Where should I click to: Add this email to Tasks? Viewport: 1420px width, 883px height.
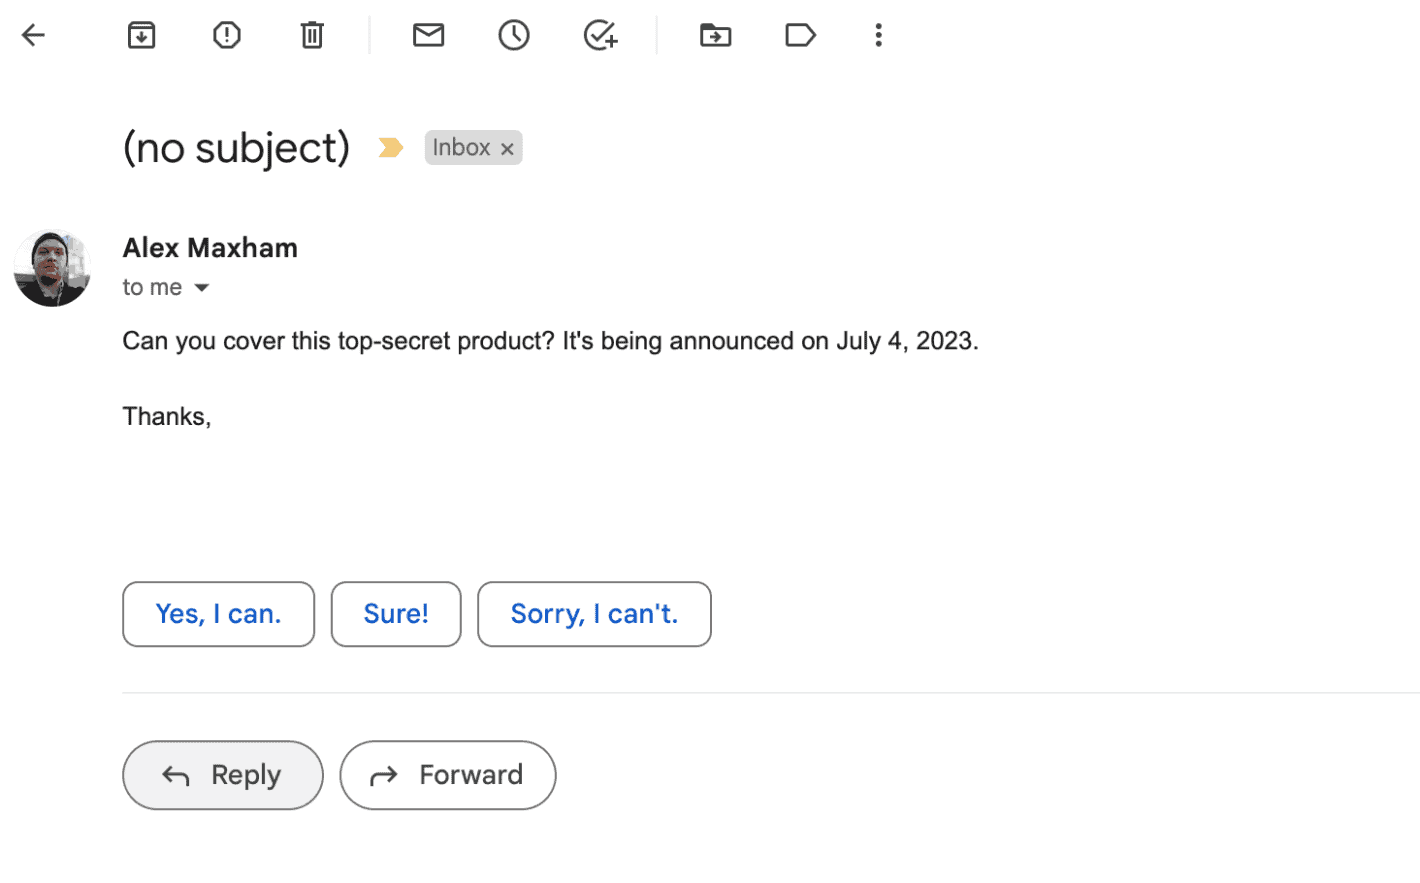600,36
